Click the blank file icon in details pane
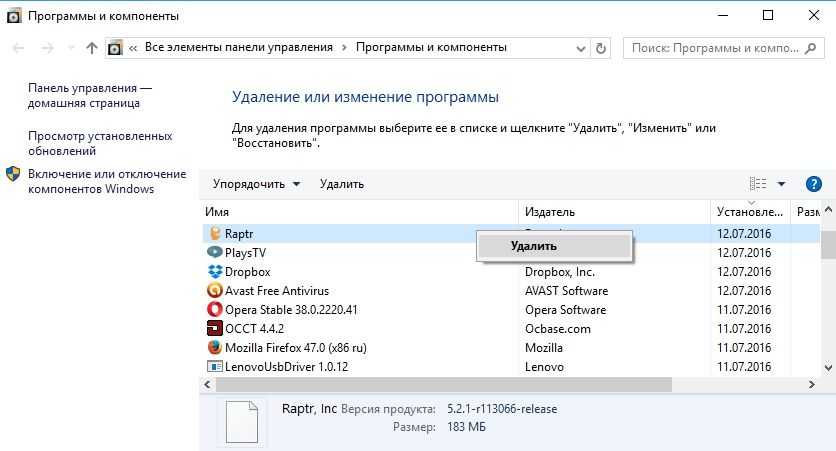 point(242,422)
